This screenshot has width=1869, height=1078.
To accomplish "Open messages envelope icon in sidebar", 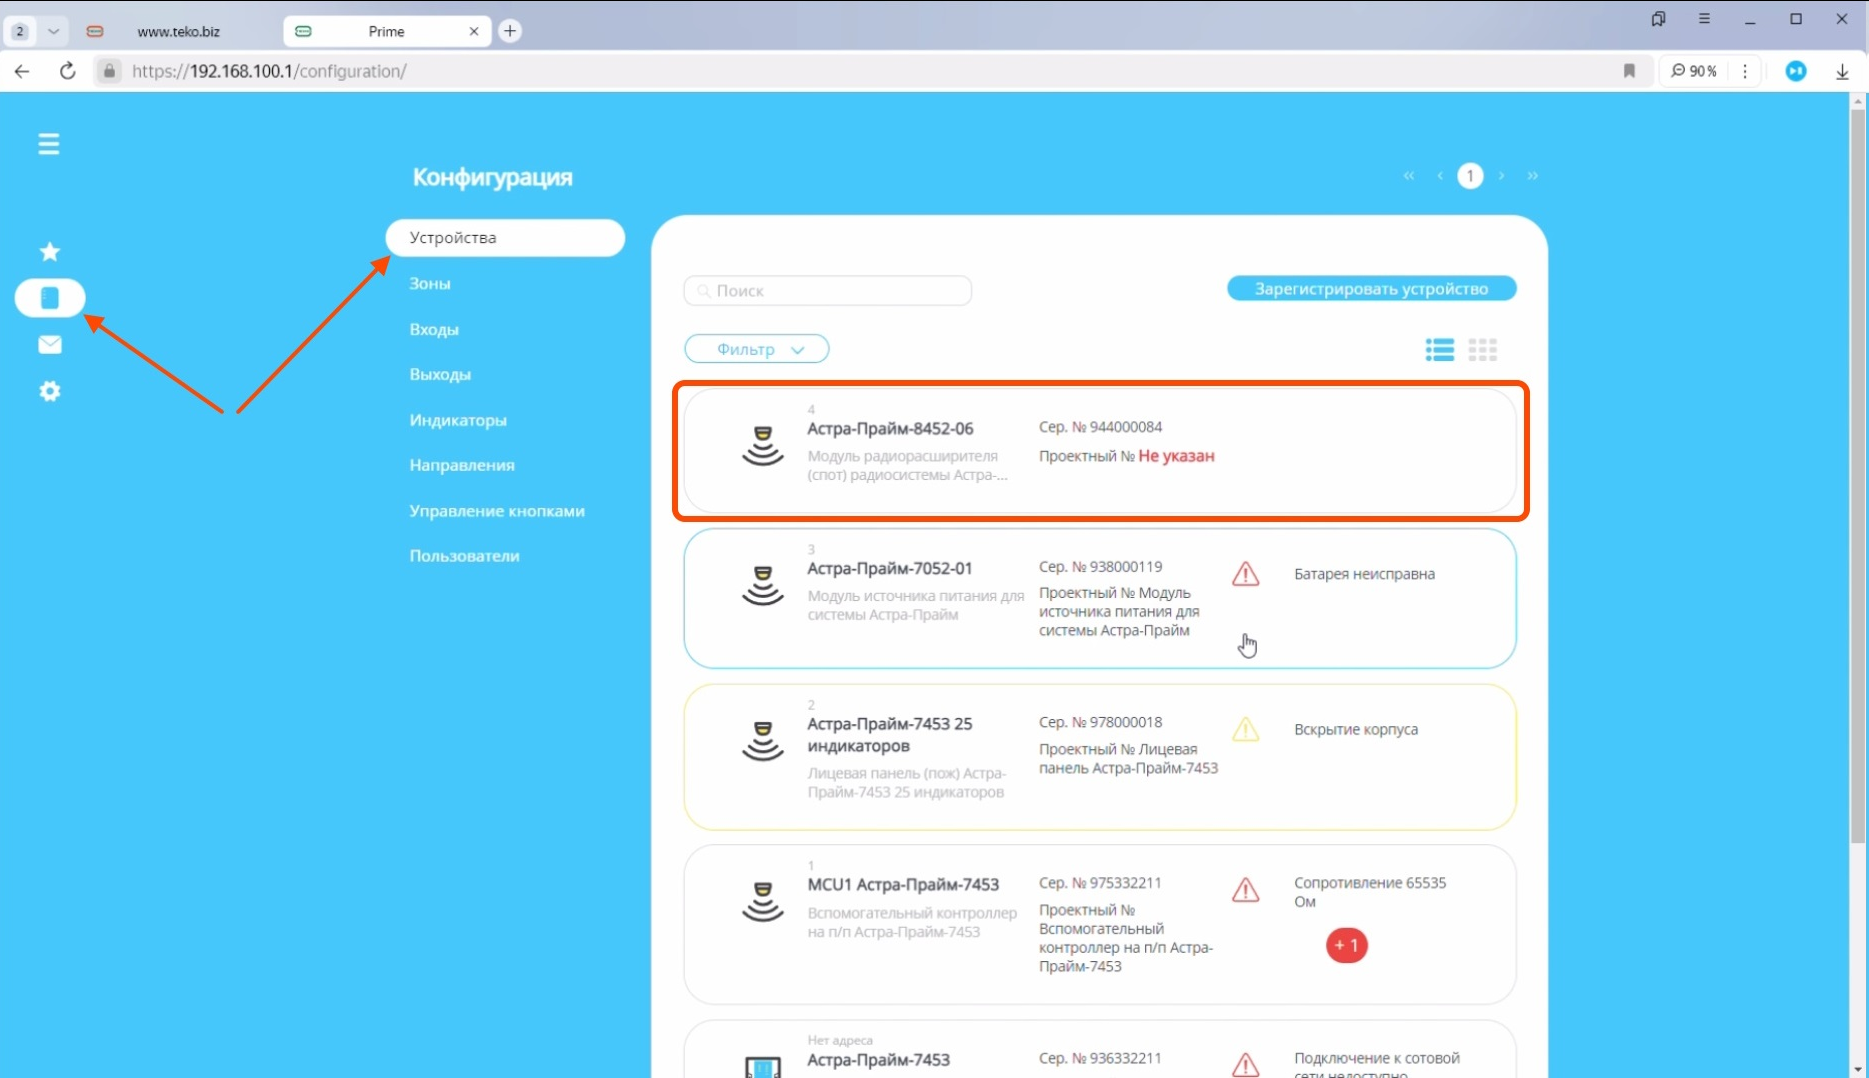I will tap(49, 345).
